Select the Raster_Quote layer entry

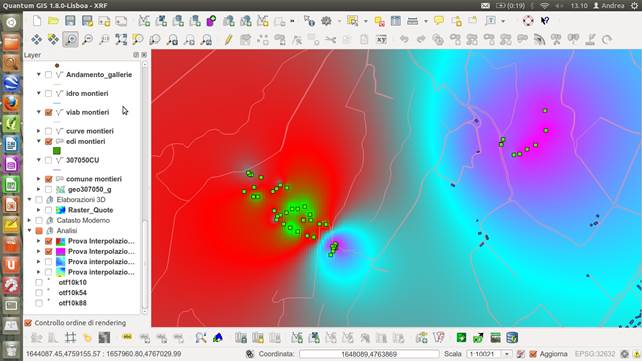pyautogui.click(x=90, y=210)
